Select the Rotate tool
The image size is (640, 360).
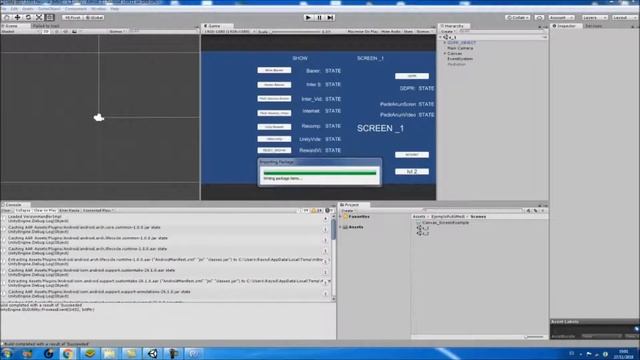click(x=28, y=18)
